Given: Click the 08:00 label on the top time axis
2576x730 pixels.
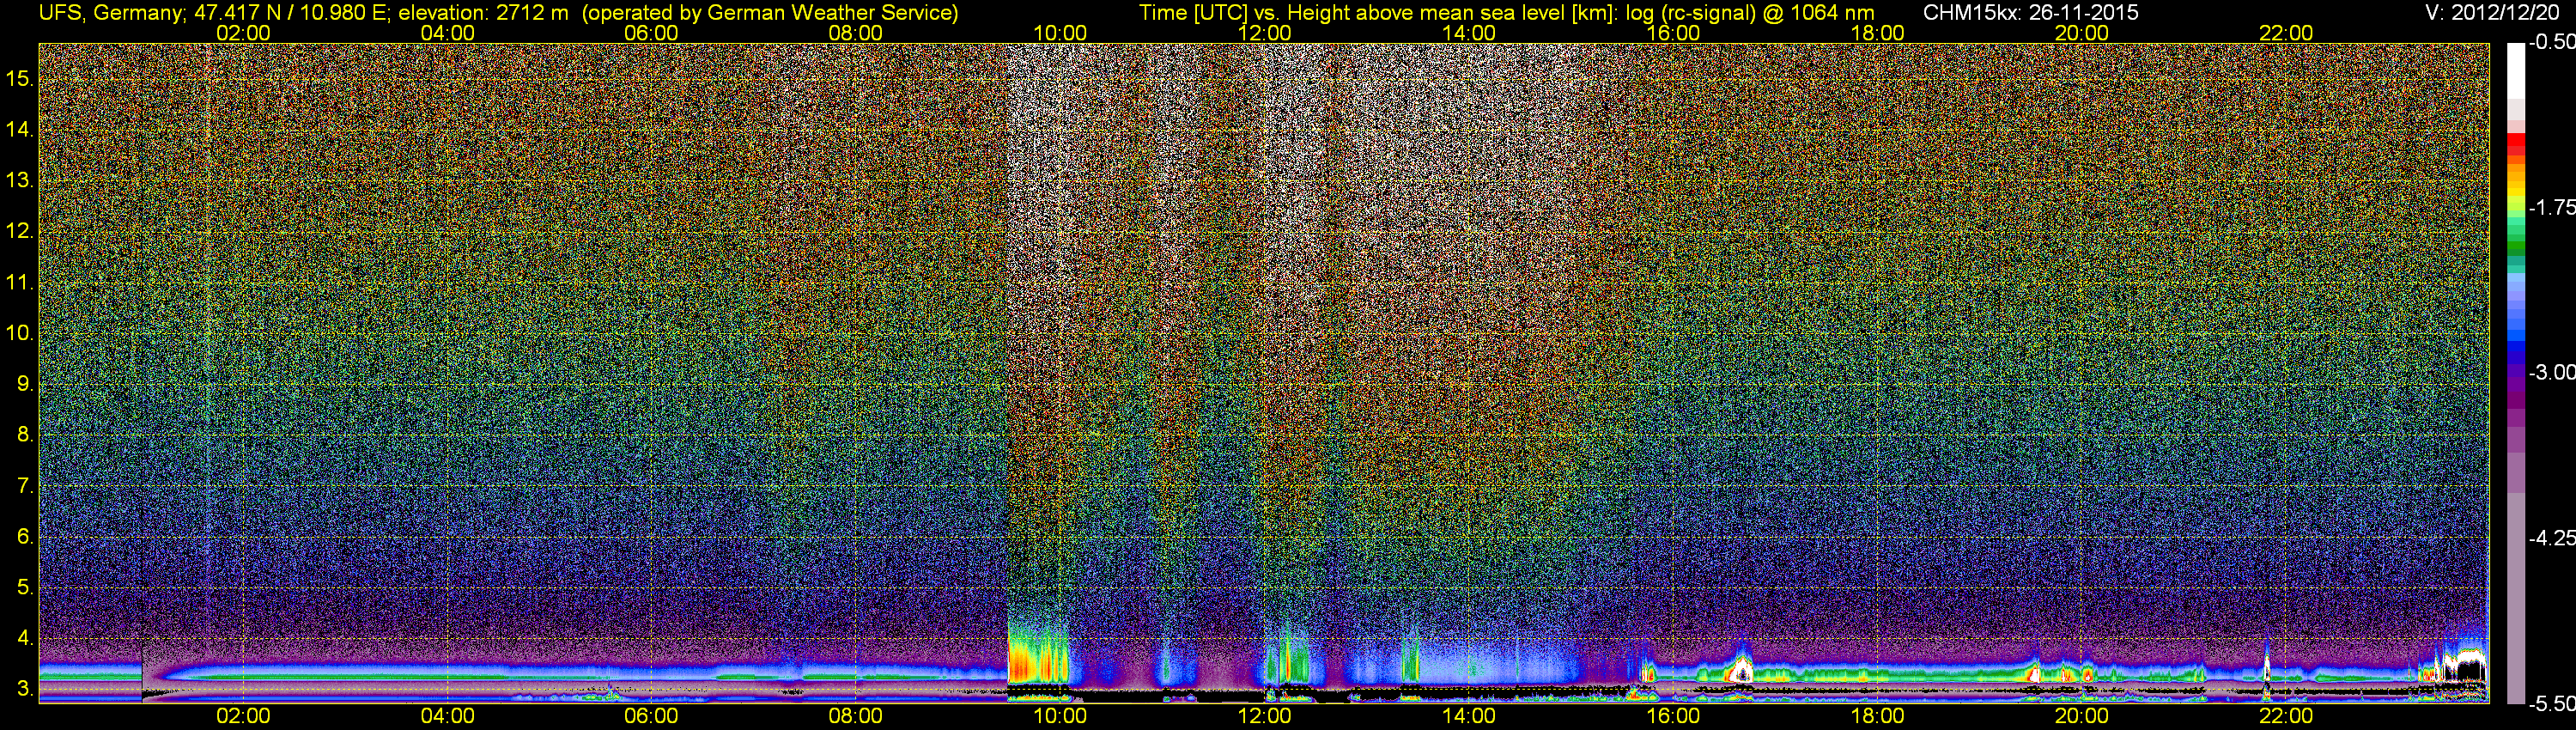Looking at the screenshot, I should point(856,33).
